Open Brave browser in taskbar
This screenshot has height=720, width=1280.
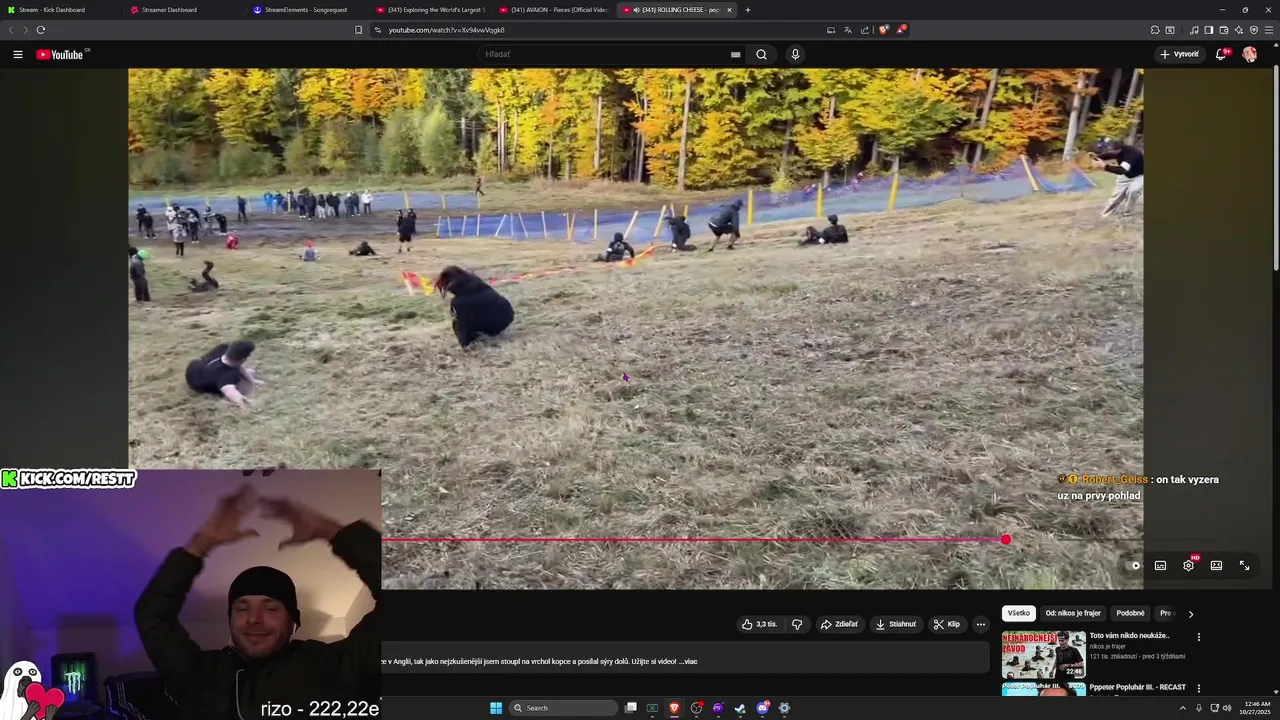click(x=674, y=708)
